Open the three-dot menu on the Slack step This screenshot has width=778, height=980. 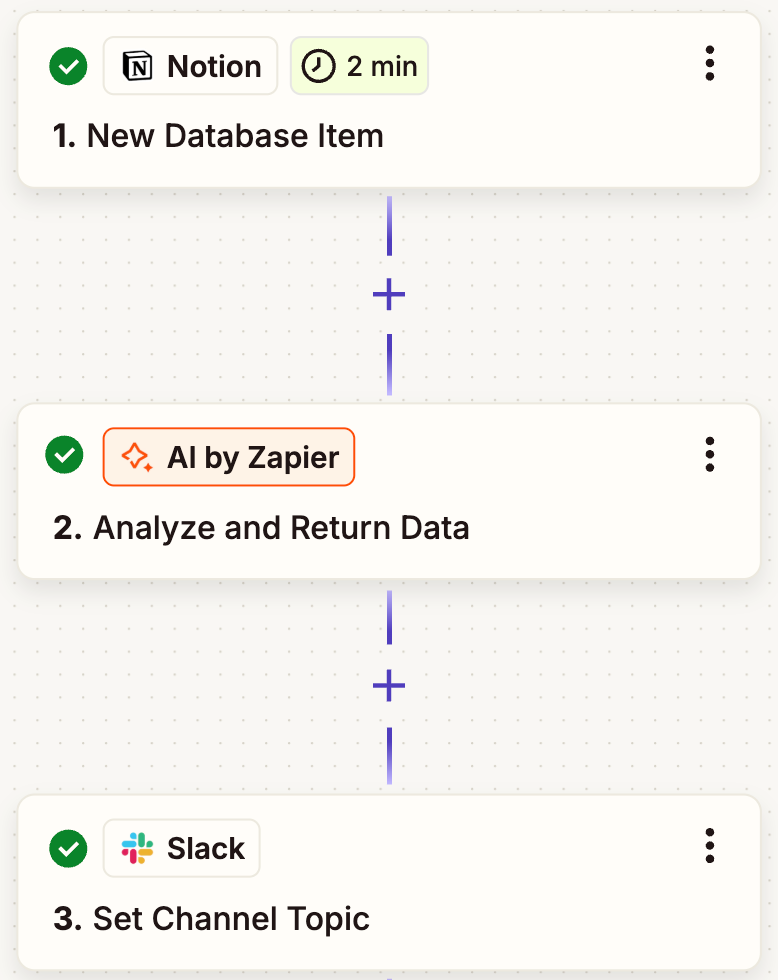710,846
